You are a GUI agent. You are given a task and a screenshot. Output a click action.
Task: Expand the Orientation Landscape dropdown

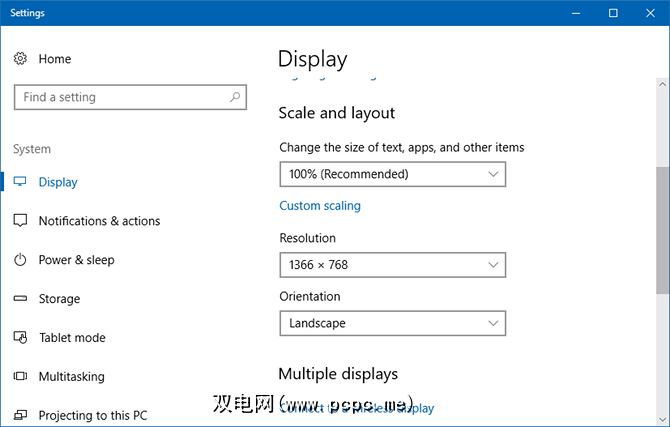pos(392,323)
